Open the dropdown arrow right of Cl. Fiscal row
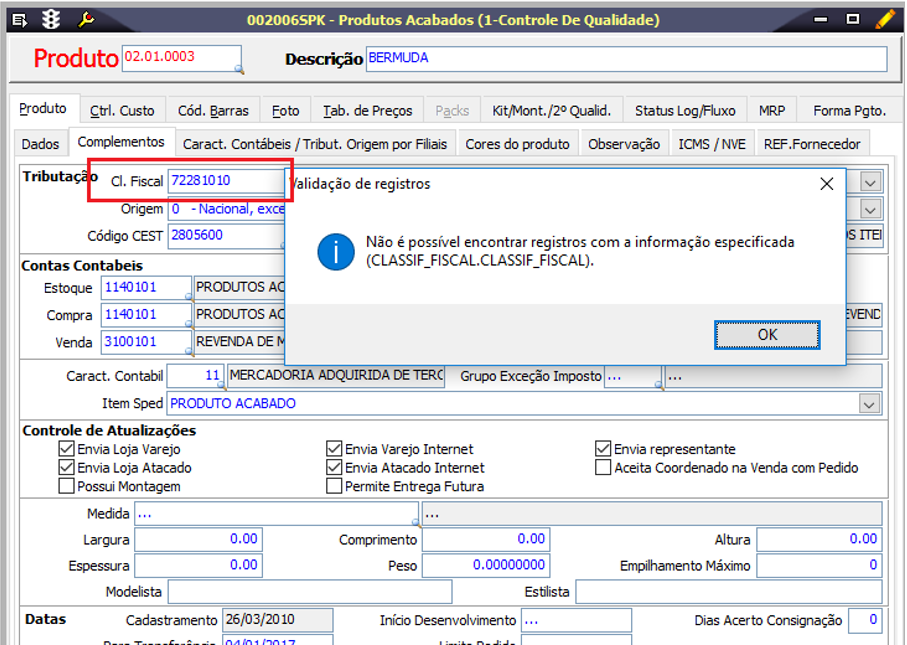907x645 pixels. [x=870, y=182]
